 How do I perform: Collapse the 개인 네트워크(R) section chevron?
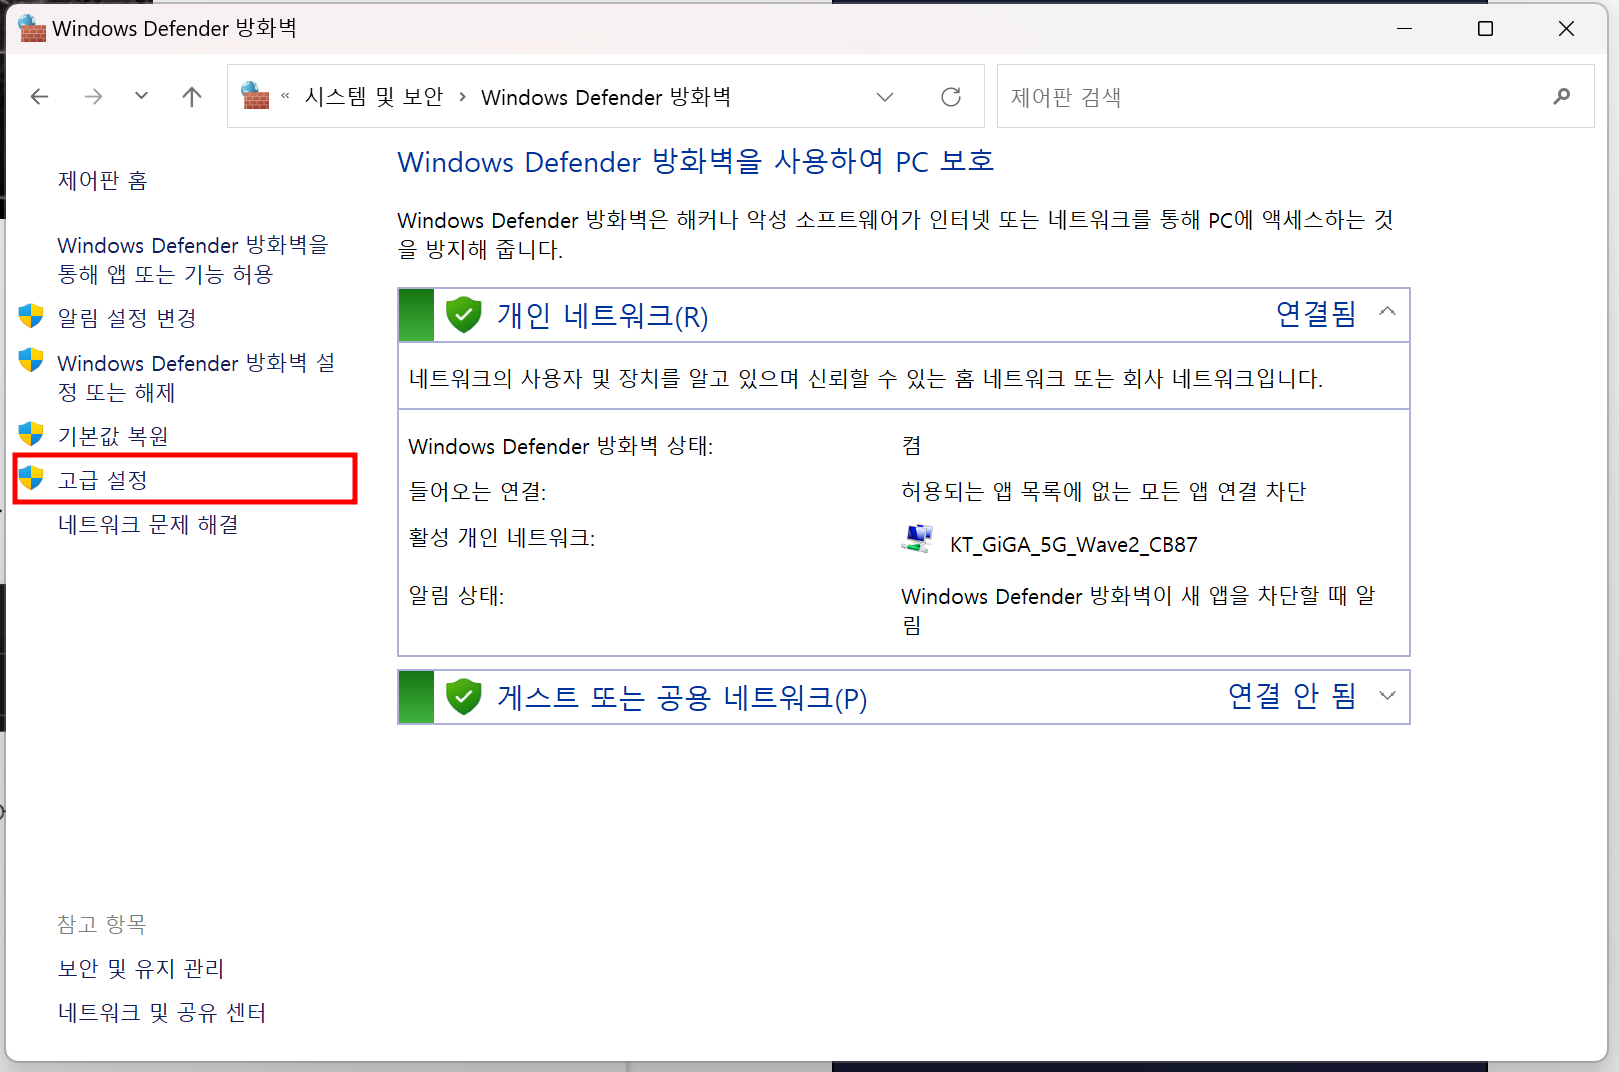pyautogui.click(x=1387, y=311)
